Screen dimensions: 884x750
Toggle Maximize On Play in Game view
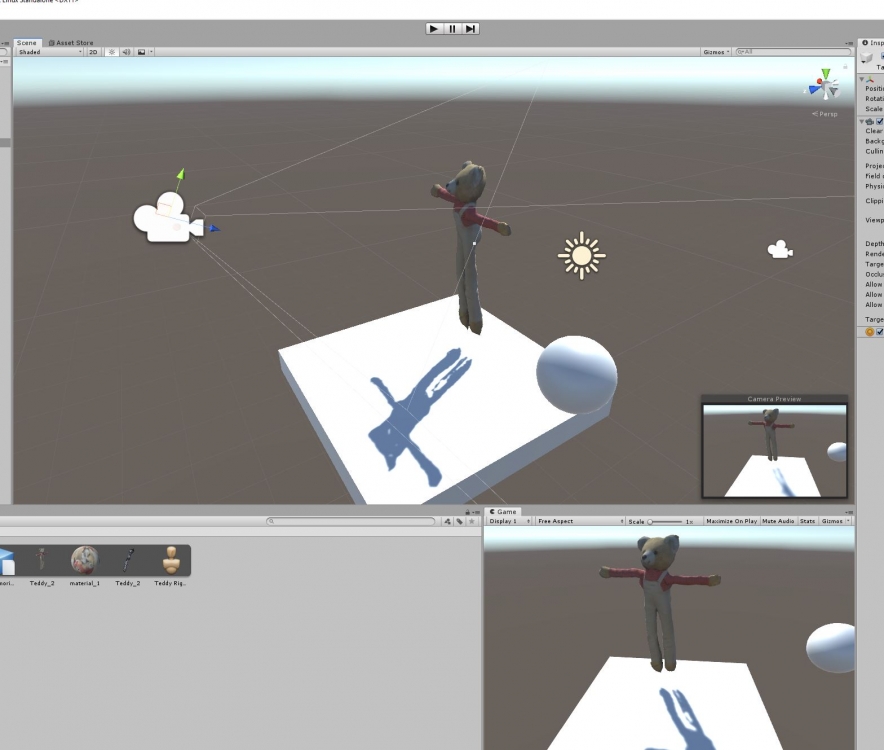click(x=732, y=521)
